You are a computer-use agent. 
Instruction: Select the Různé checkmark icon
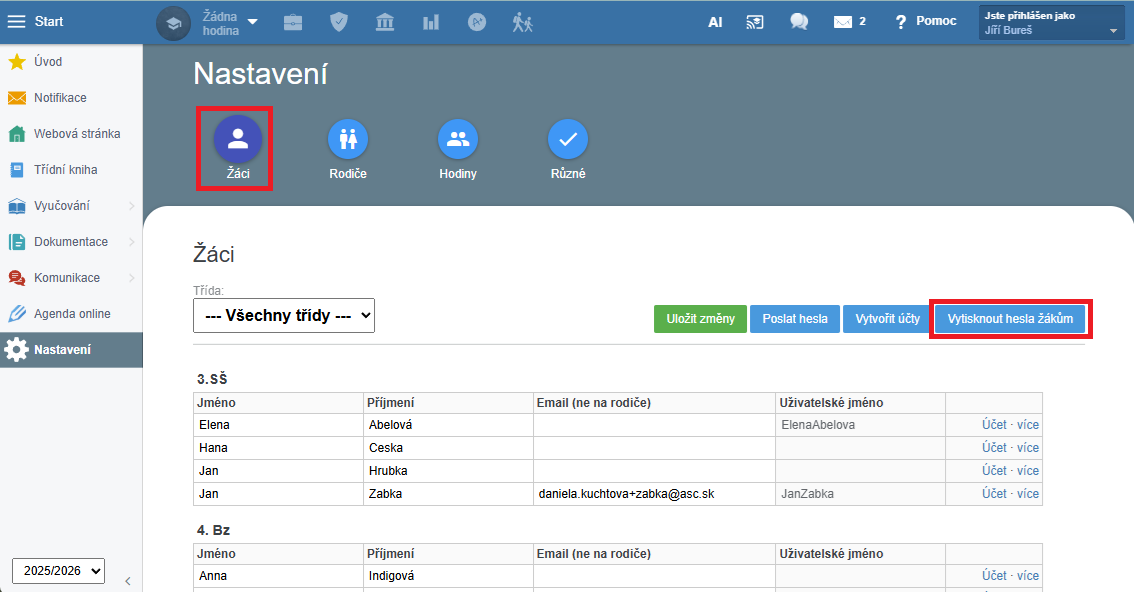[x=568, y=141]
